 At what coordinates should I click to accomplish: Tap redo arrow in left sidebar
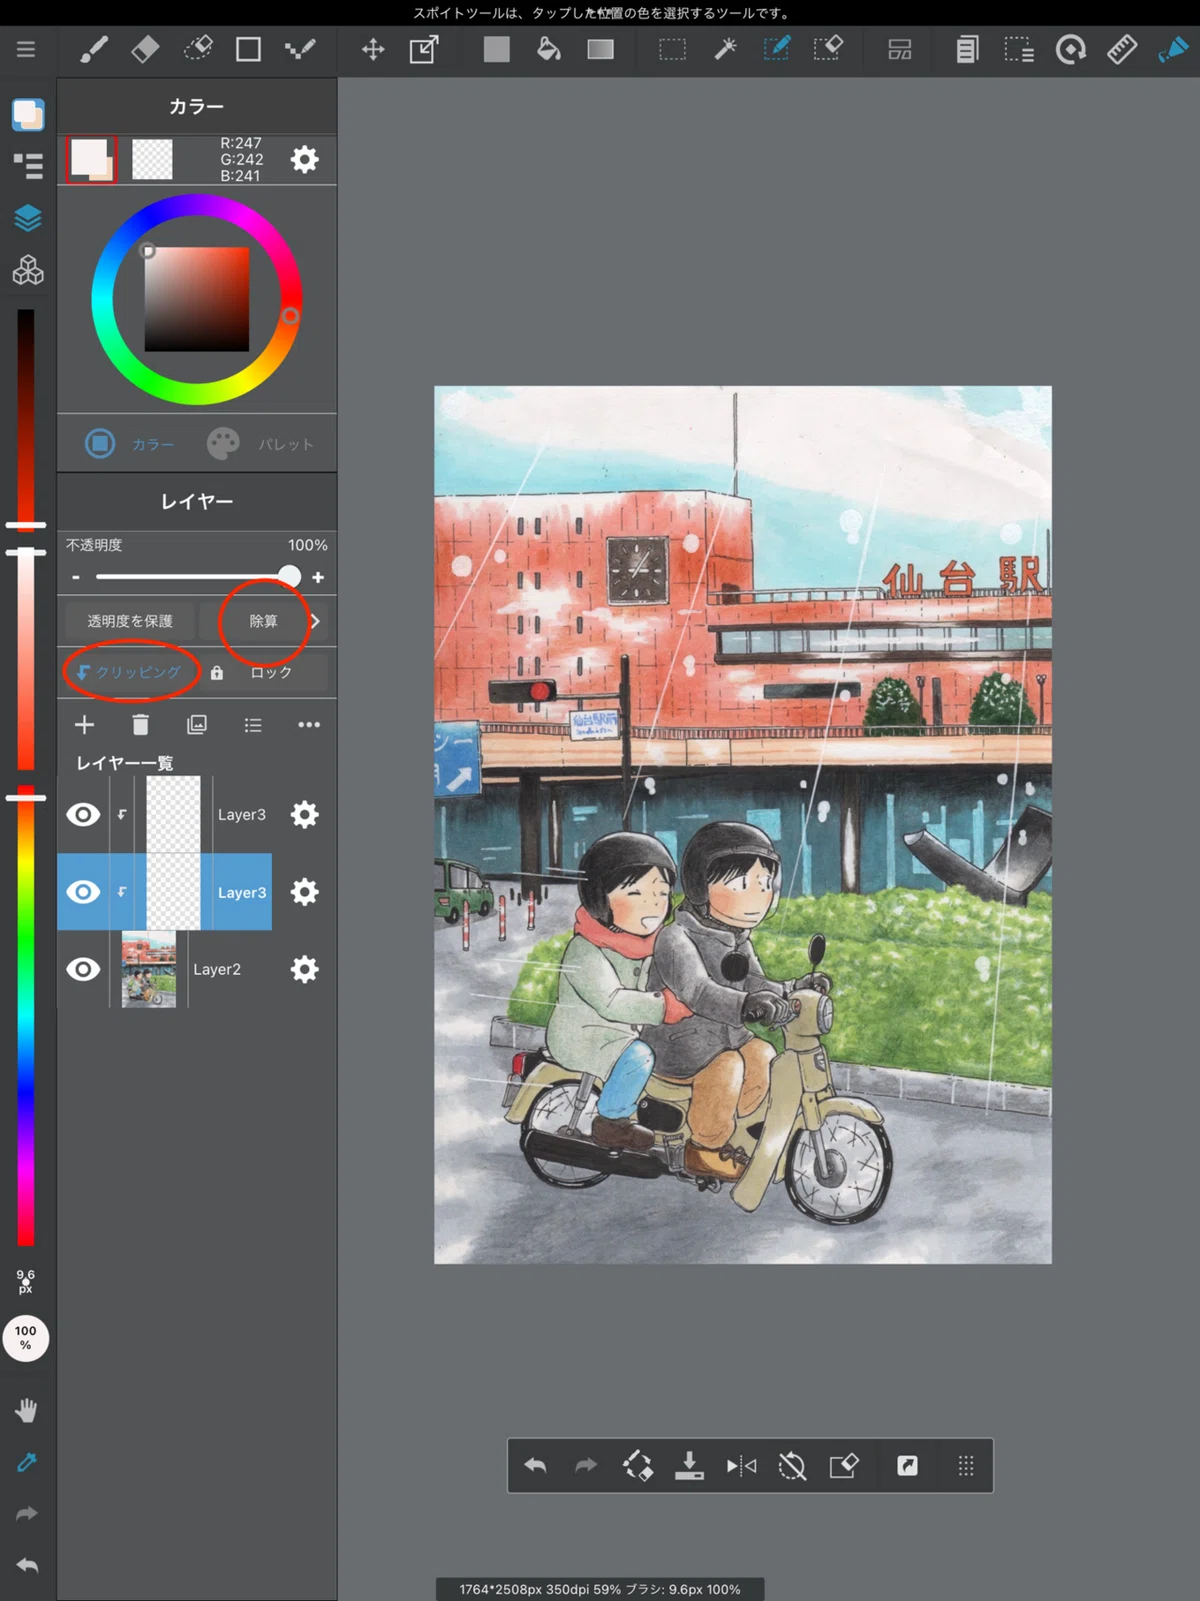click(27, 1513)
